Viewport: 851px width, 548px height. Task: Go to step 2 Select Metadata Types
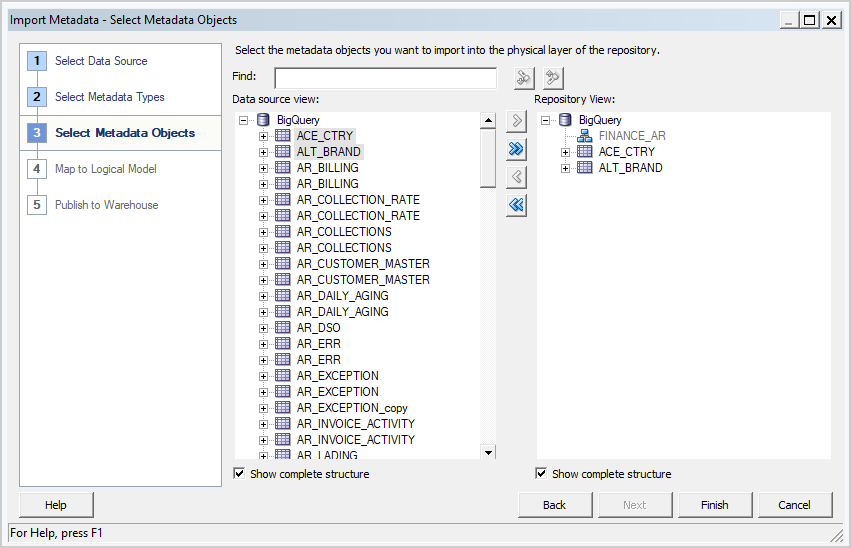109,97
